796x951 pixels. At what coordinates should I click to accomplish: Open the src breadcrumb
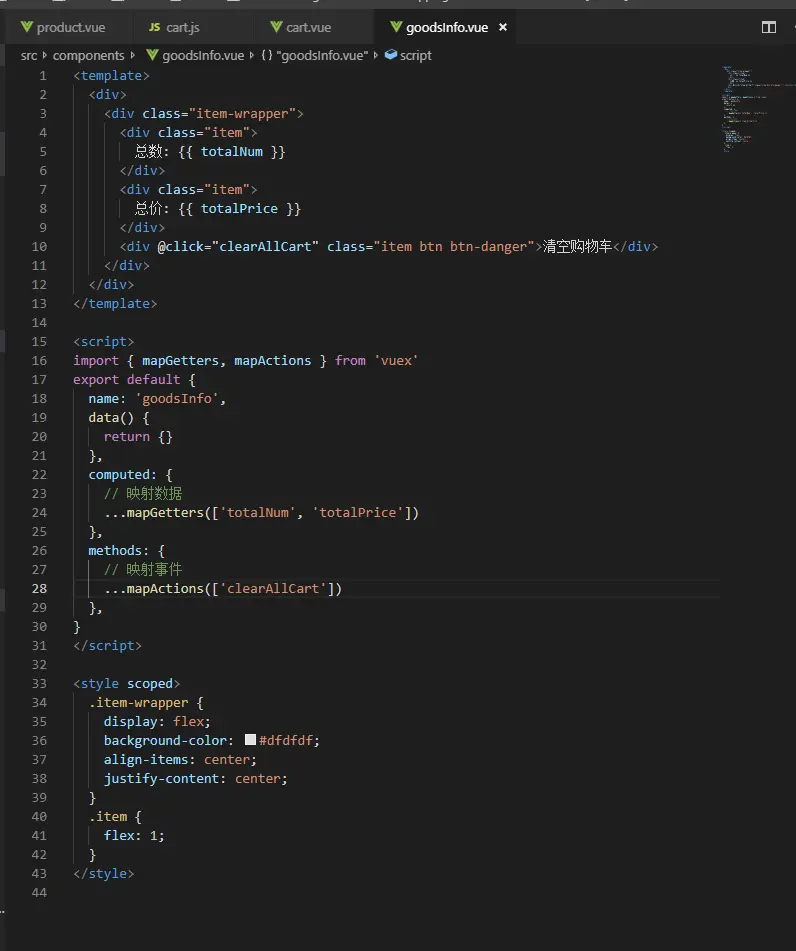point(29,55)
